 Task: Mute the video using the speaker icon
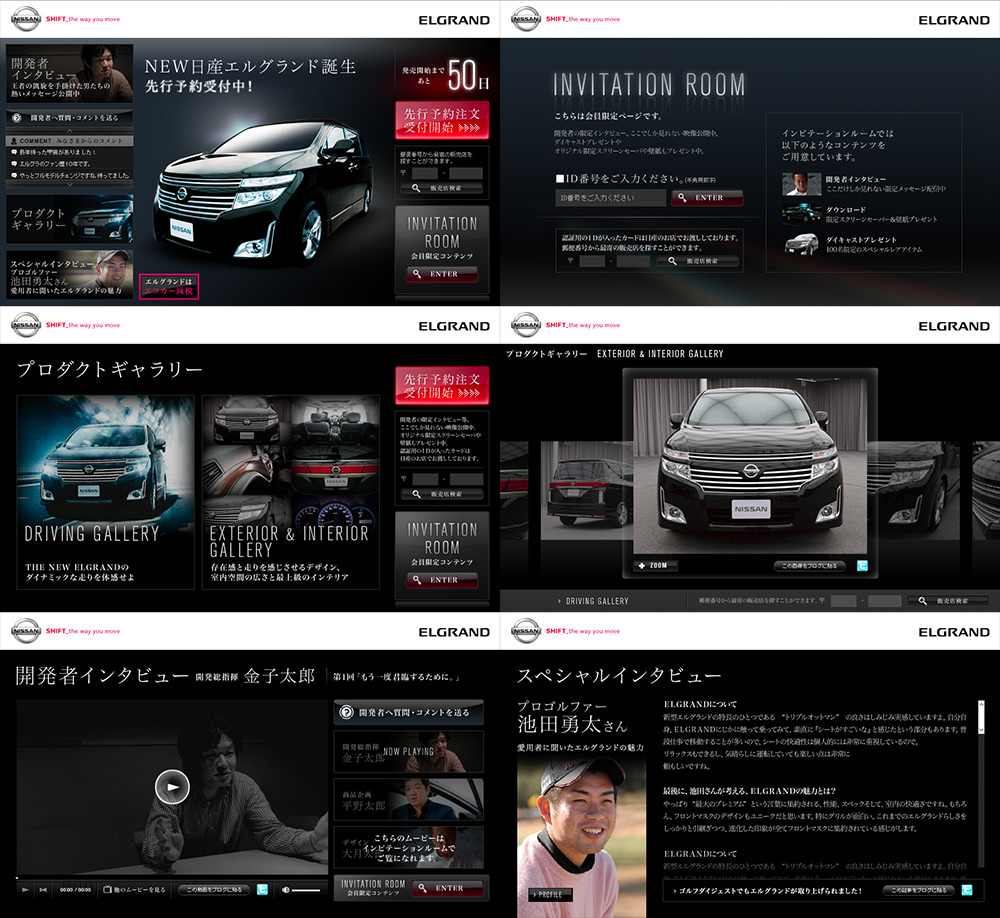[x=286, y=889]
